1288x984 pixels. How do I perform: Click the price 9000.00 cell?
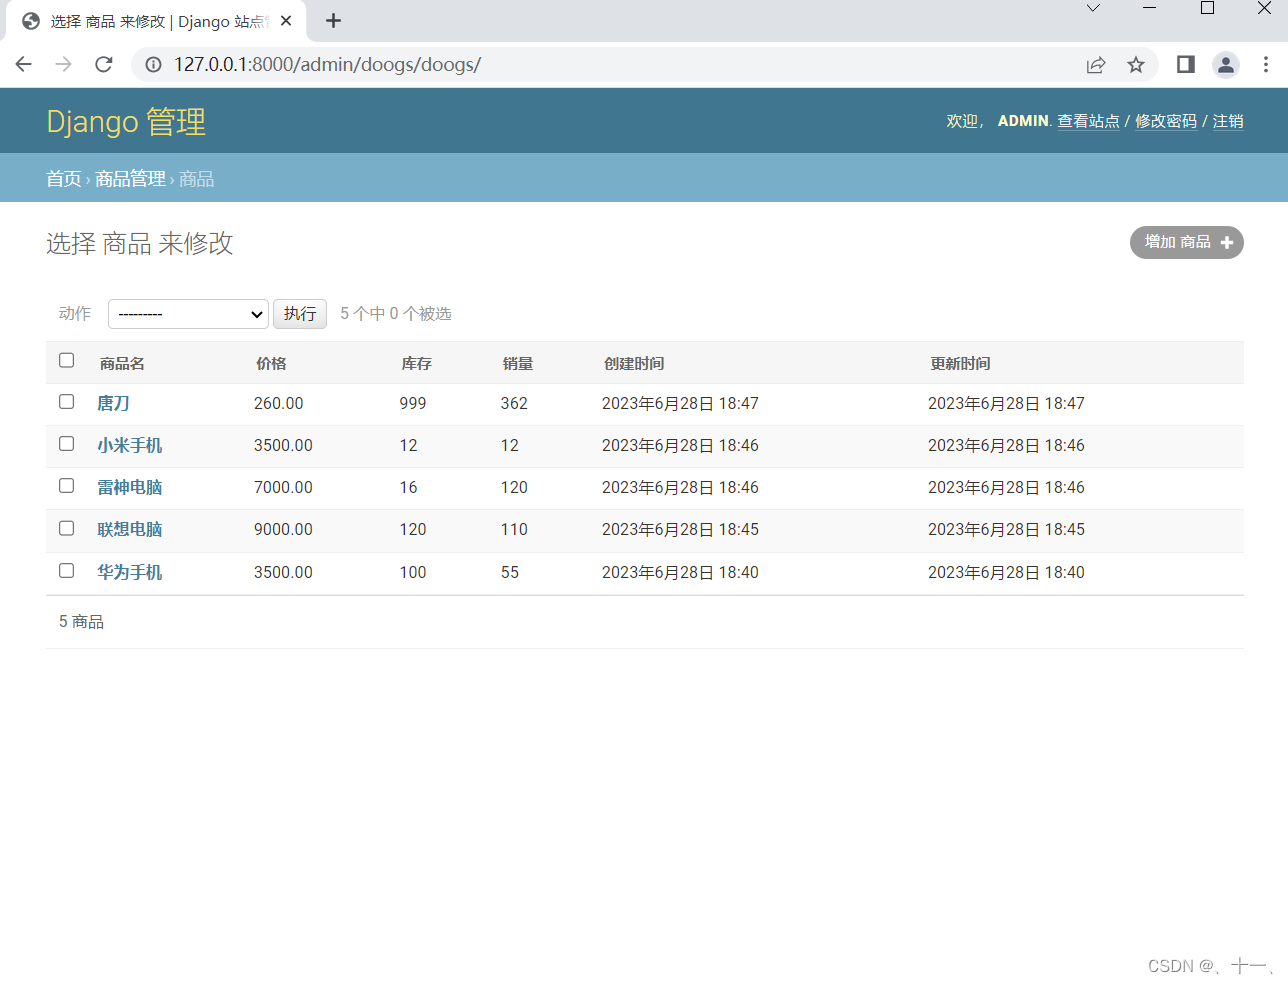pyautogui.click(x=283, y=529)
